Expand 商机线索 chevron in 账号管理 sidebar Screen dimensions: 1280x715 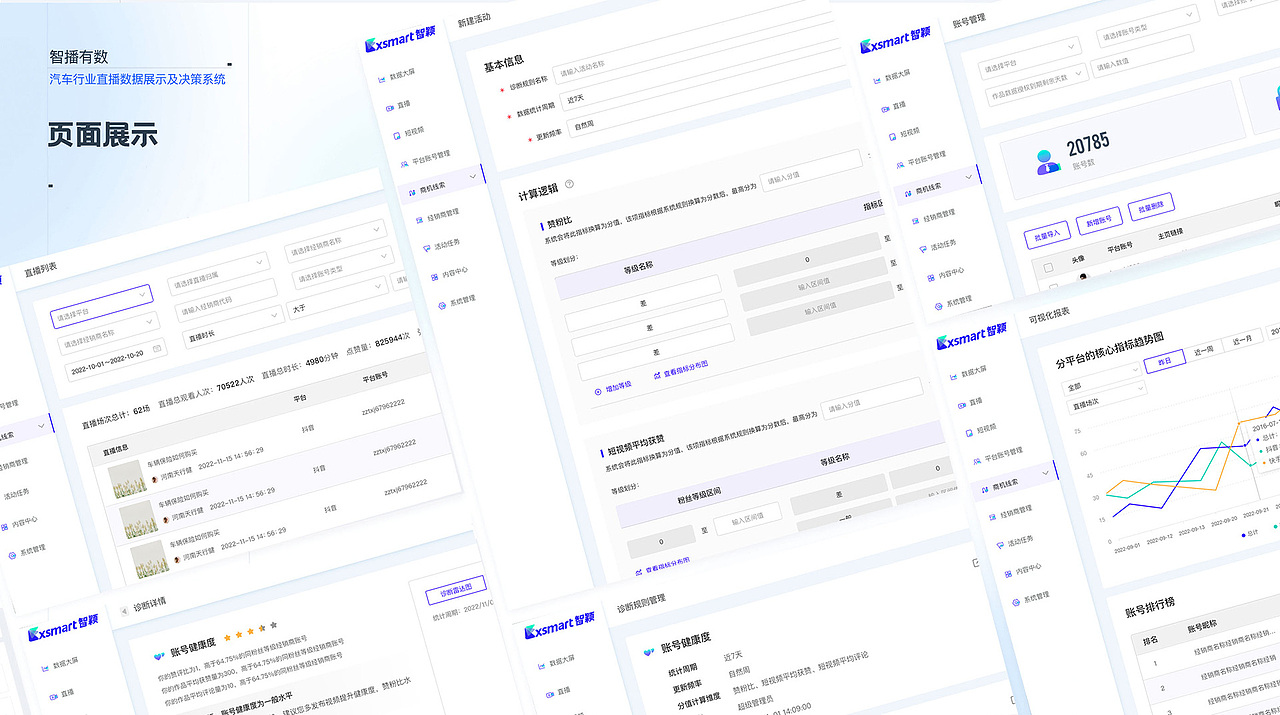[x=968, y=177]
